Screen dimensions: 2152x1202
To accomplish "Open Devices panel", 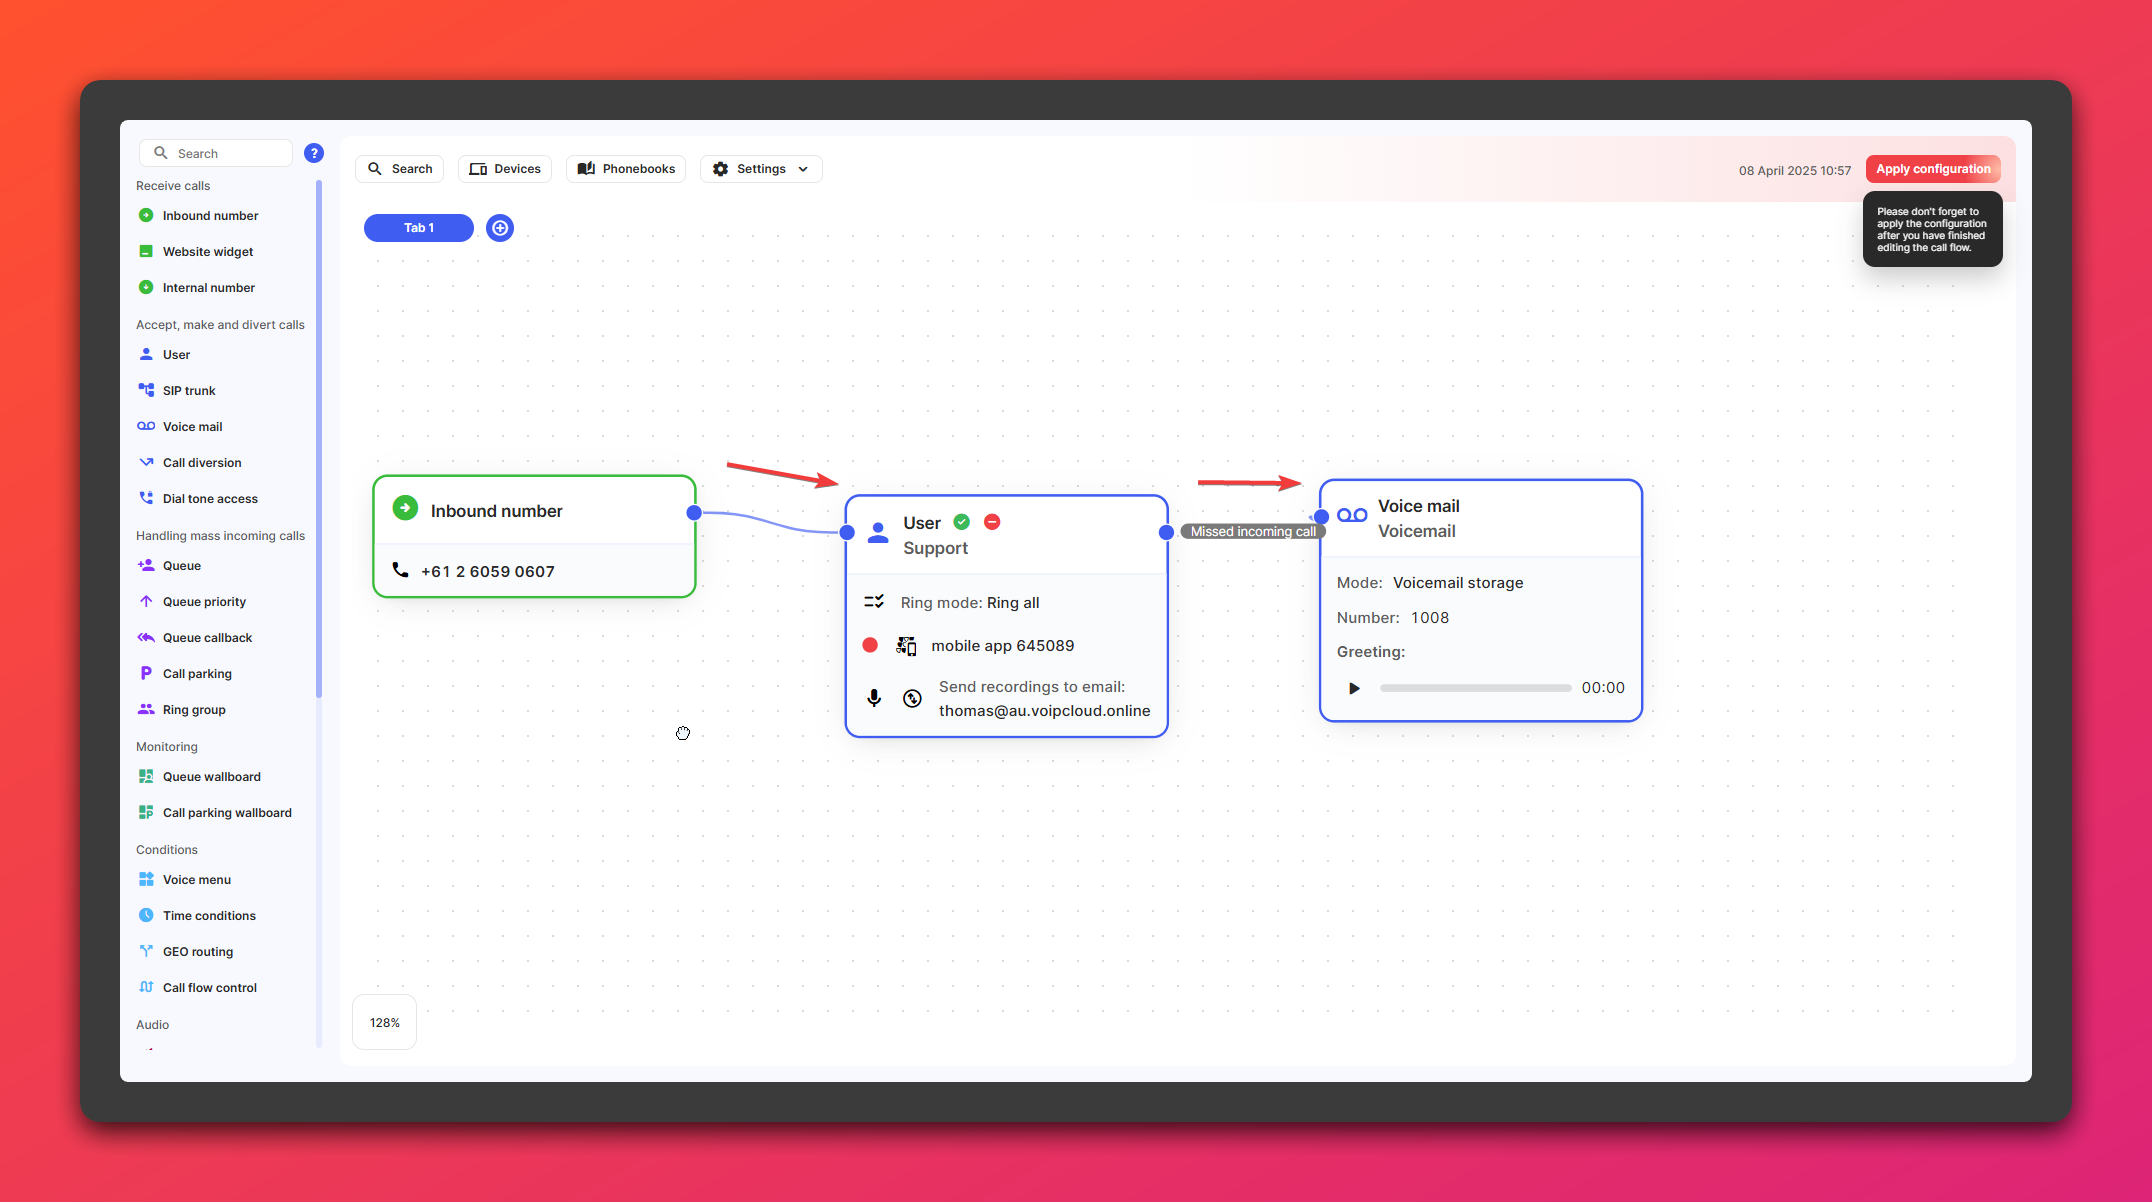I will pyautogui.click(x=505, y=169).
